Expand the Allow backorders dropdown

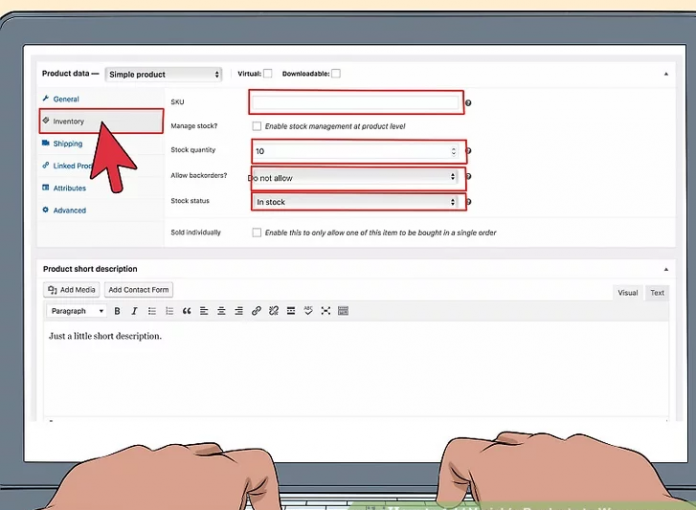click(x=355, y=177)
